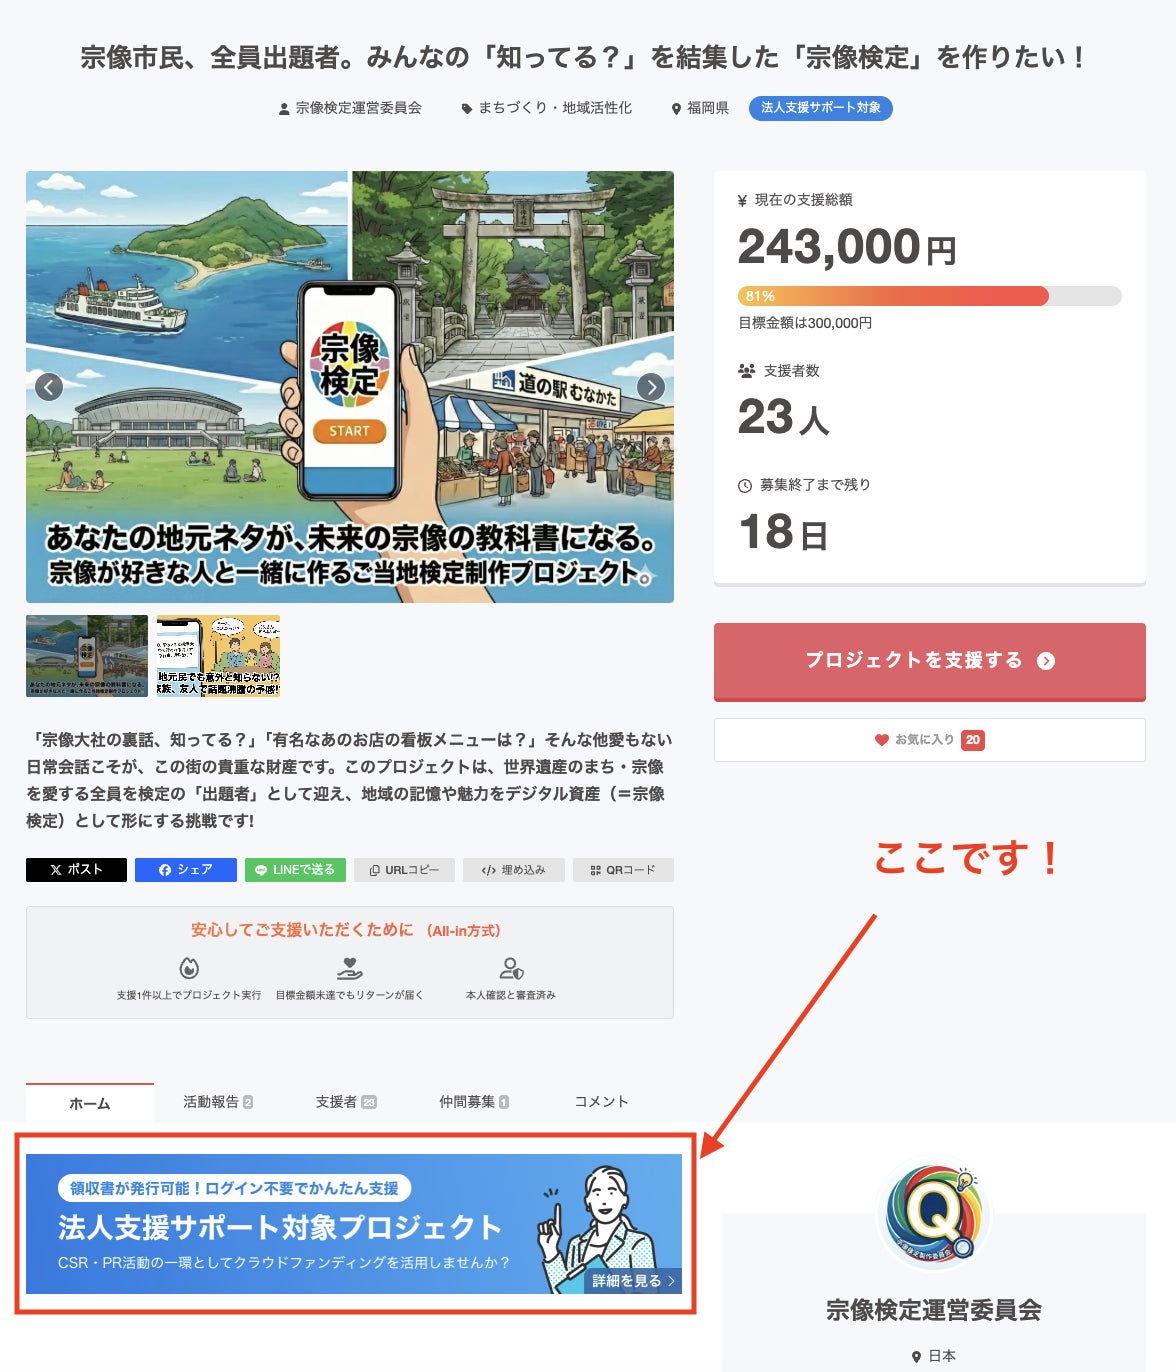This screenshot has width=1176, height=1372.
Task: Open the 支援者 tab
Action: point(346,1102)
